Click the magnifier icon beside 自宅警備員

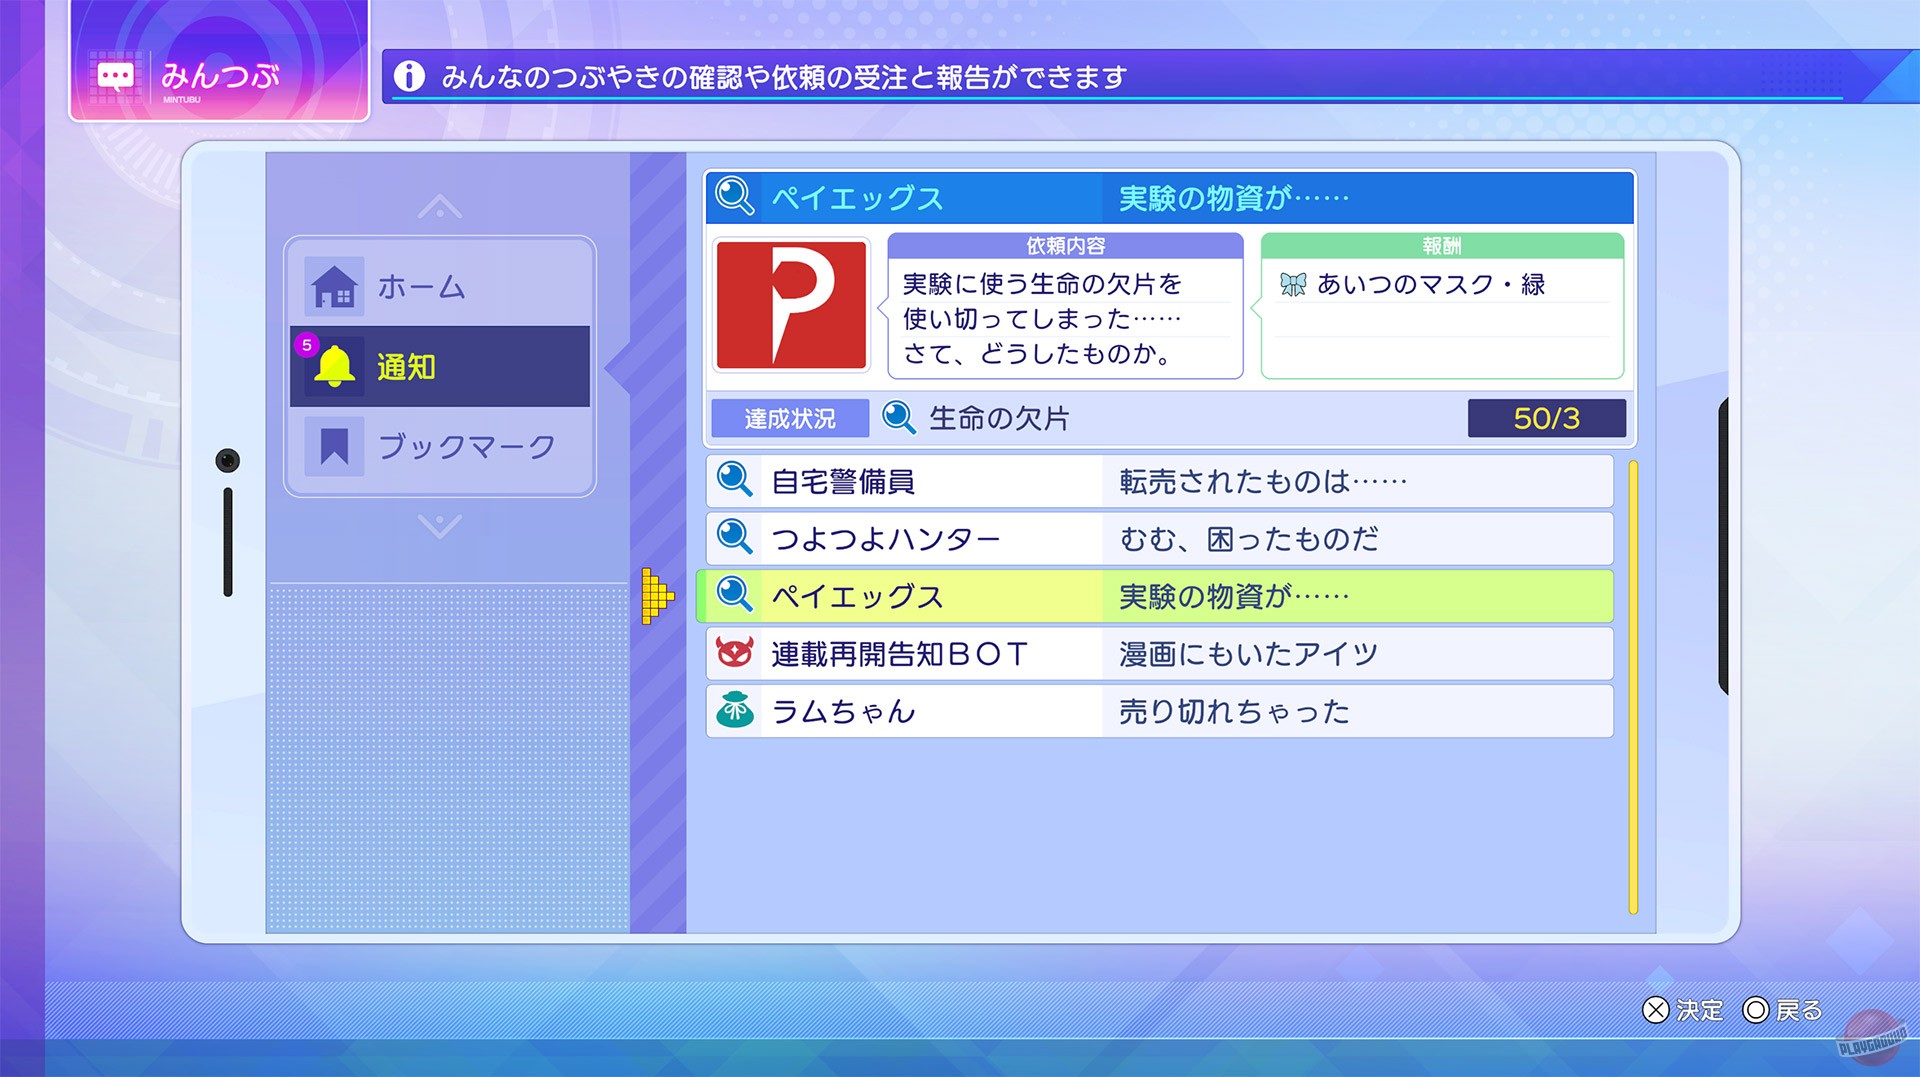pyautogui.click(x=735, y=481)
